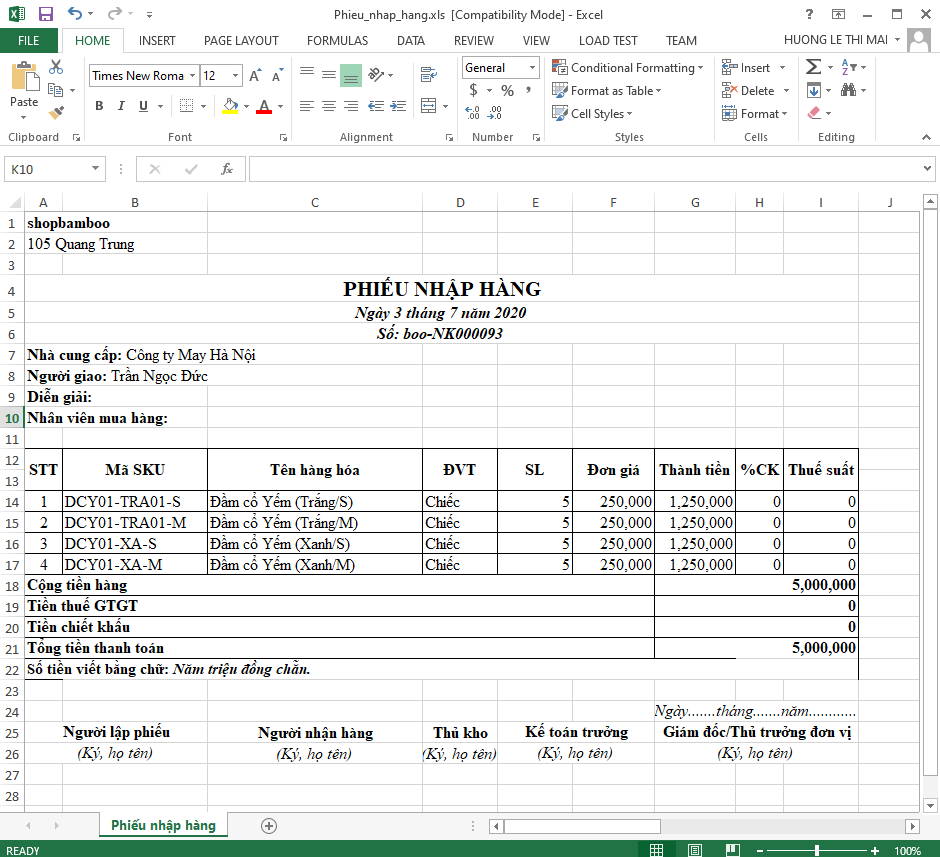
Task: Click the Sort & Filter icon
Action: (848, 67)
